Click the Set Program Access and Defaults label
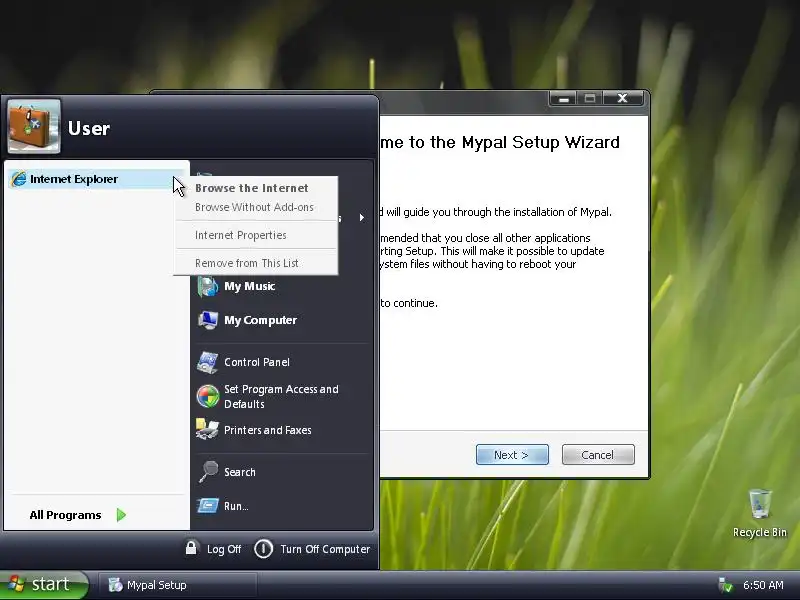 point(281,396)
